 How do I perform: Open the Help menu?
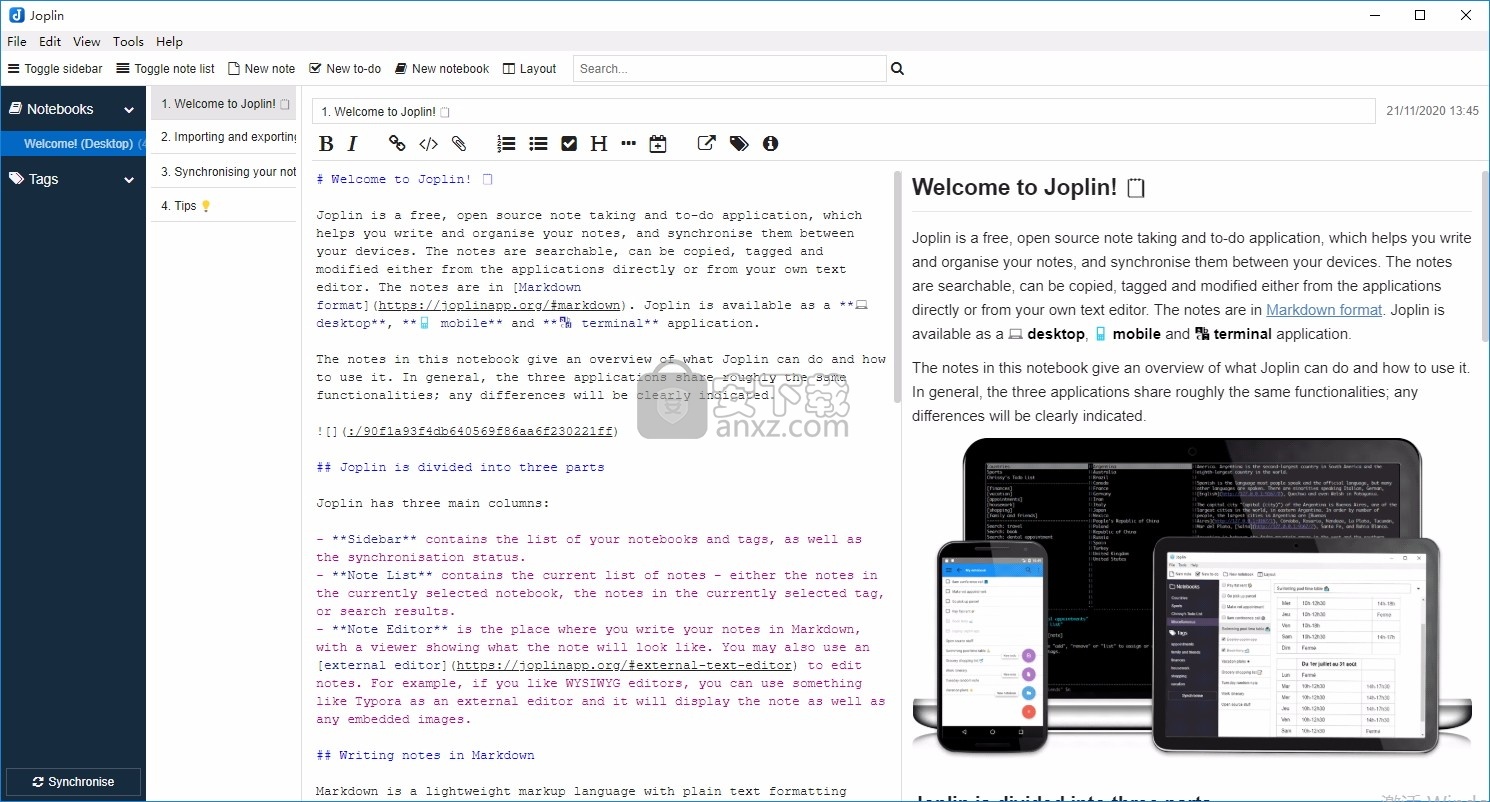click(170, 42)
